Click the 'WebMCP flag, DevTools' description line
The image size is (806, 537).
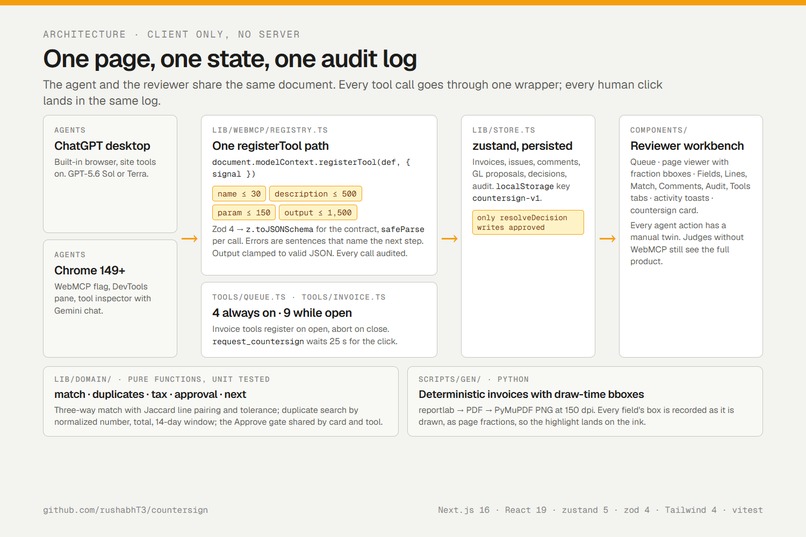pos(101,287)
